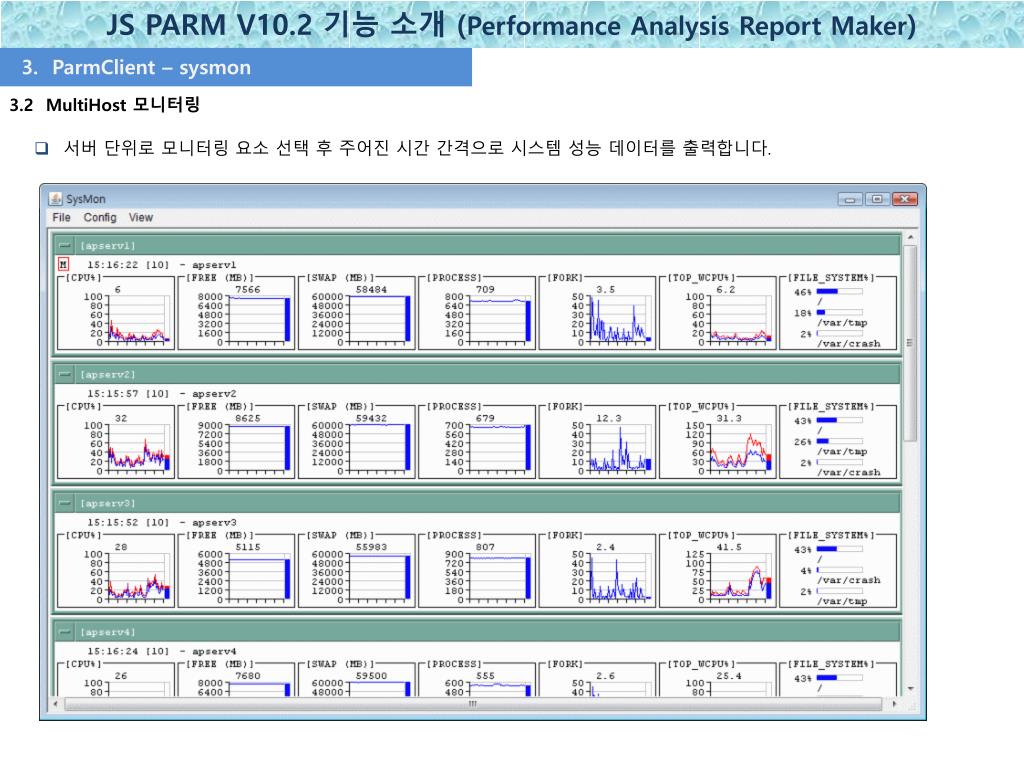Click the vertical scrollbar up arrow
This screenshot has width=1024, height=768.
tap(910, 237)
